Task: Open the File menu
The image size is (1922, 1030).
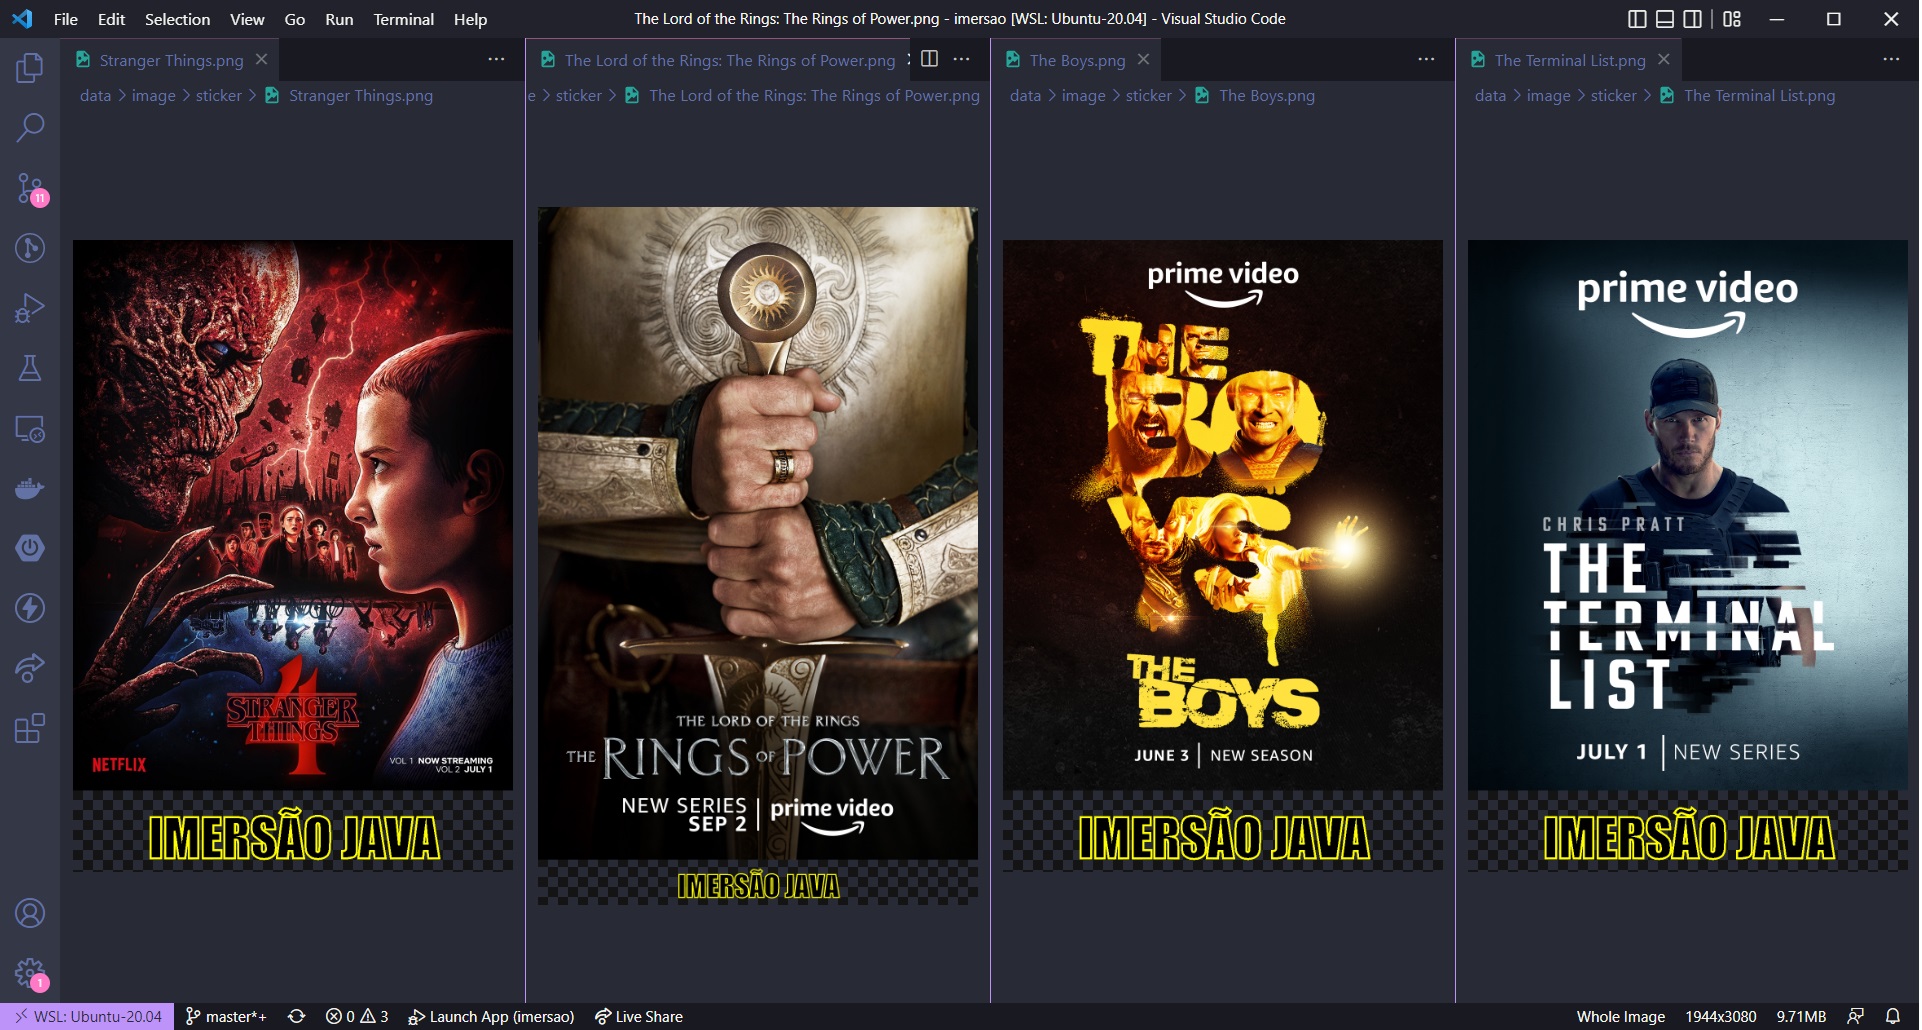Action: tap(66, 19)
